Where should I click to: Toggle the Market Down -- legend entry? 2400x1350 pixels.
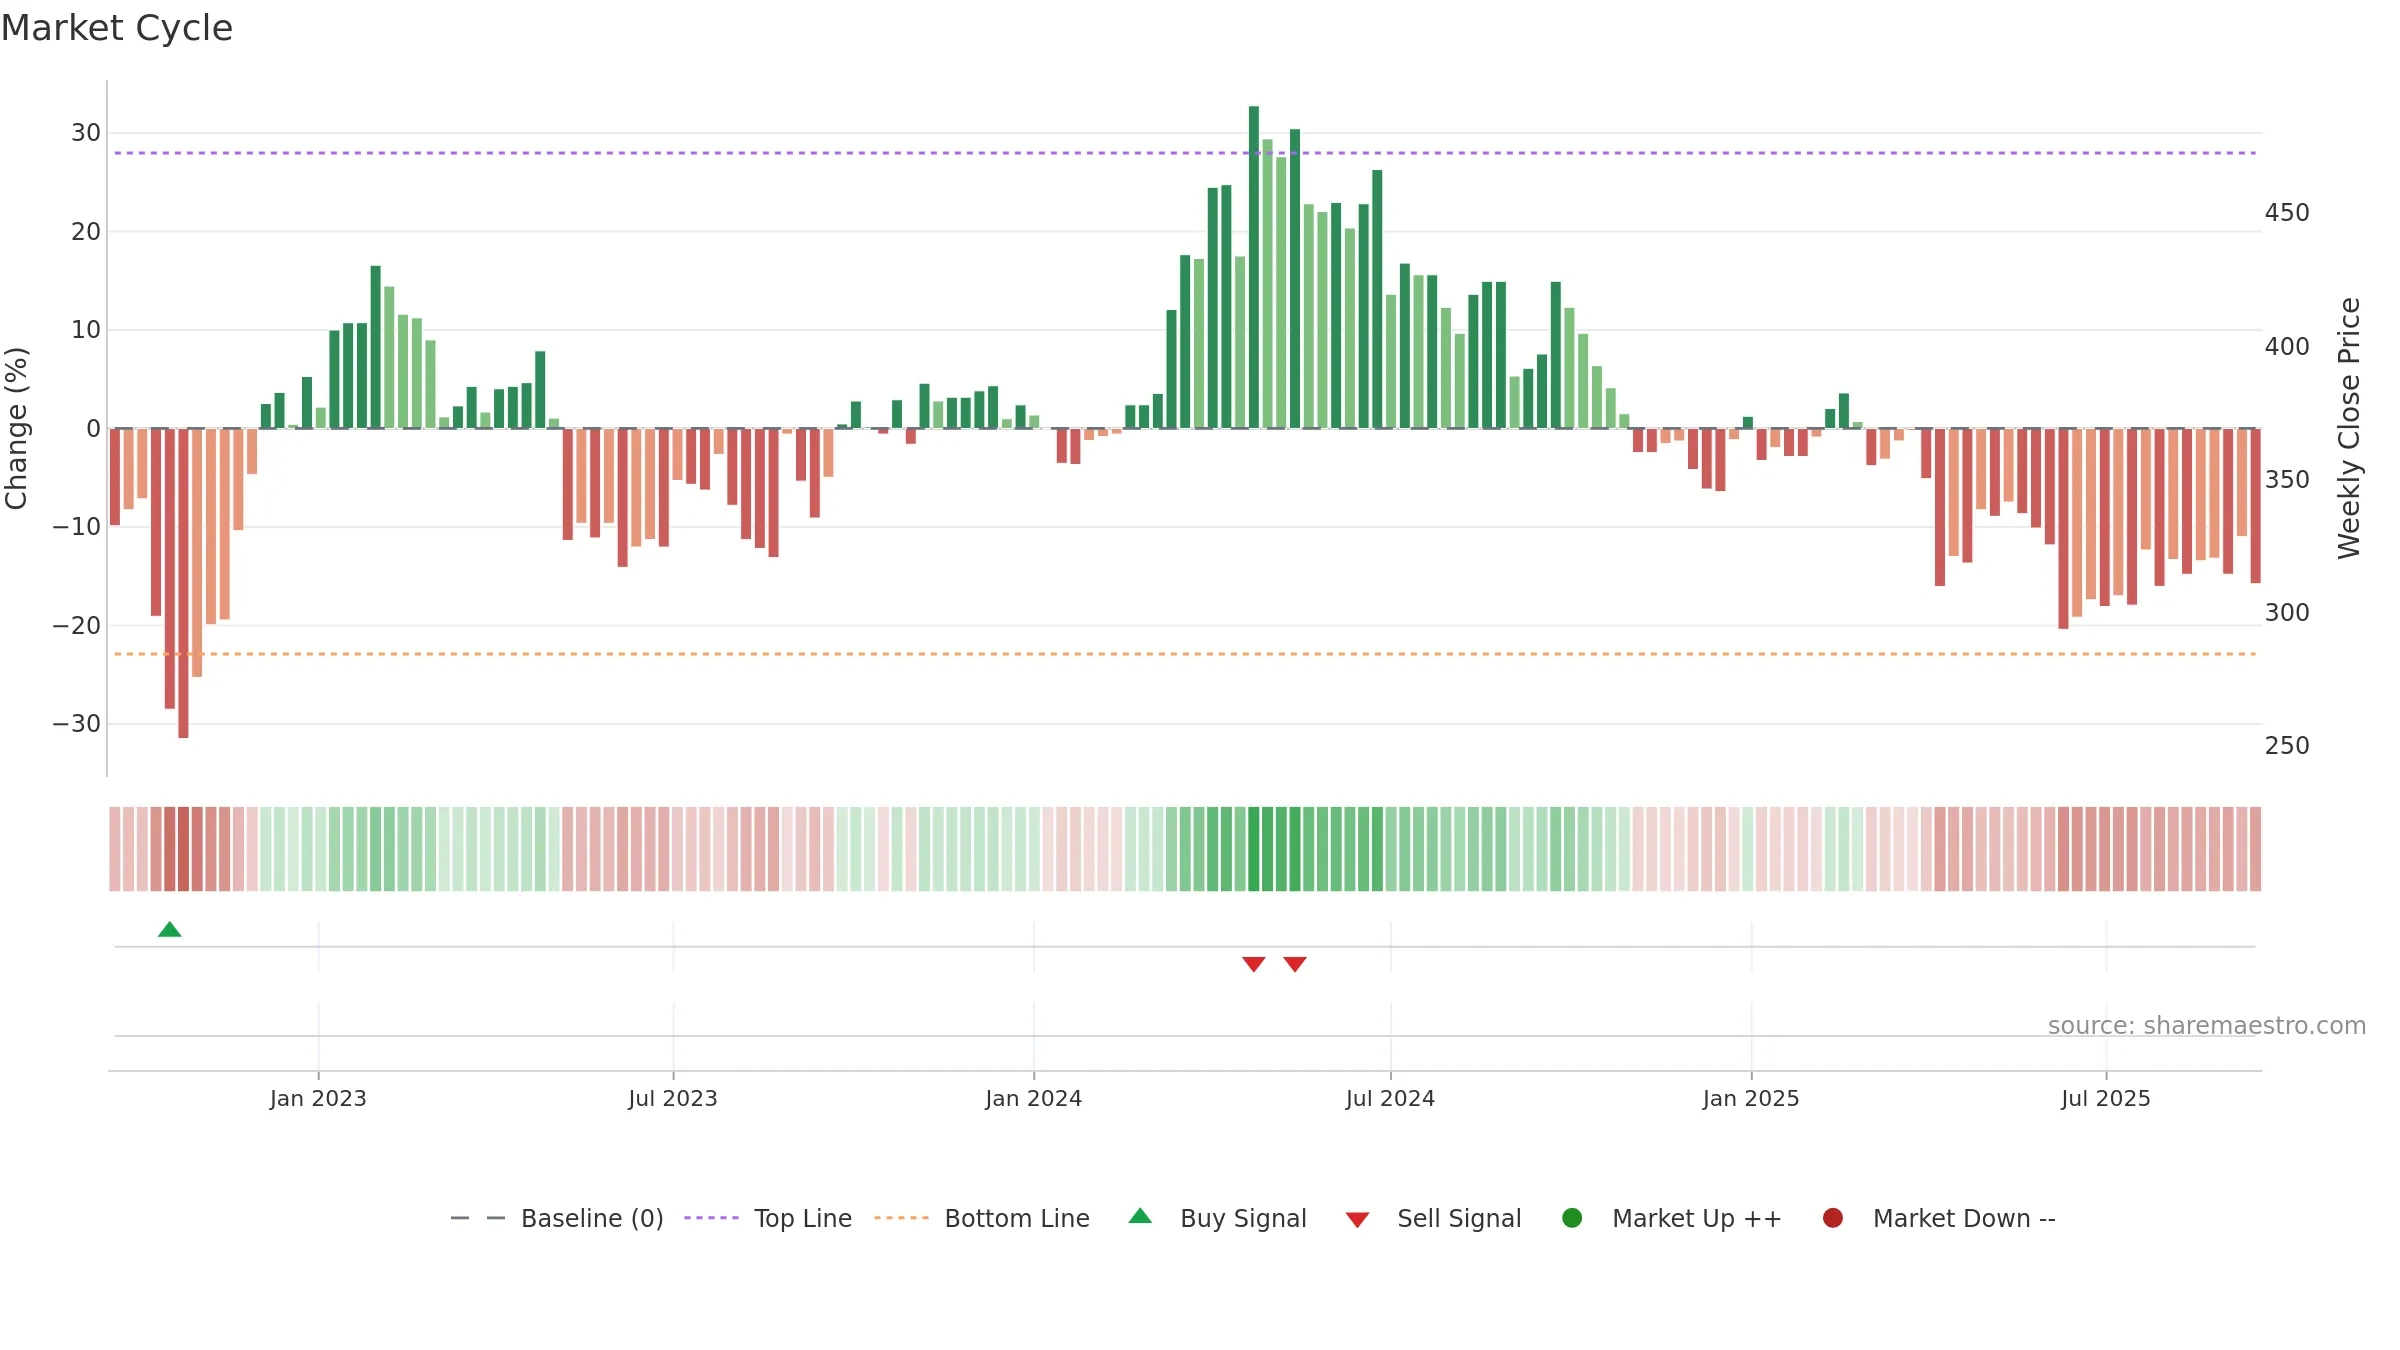[1939, 1218]
